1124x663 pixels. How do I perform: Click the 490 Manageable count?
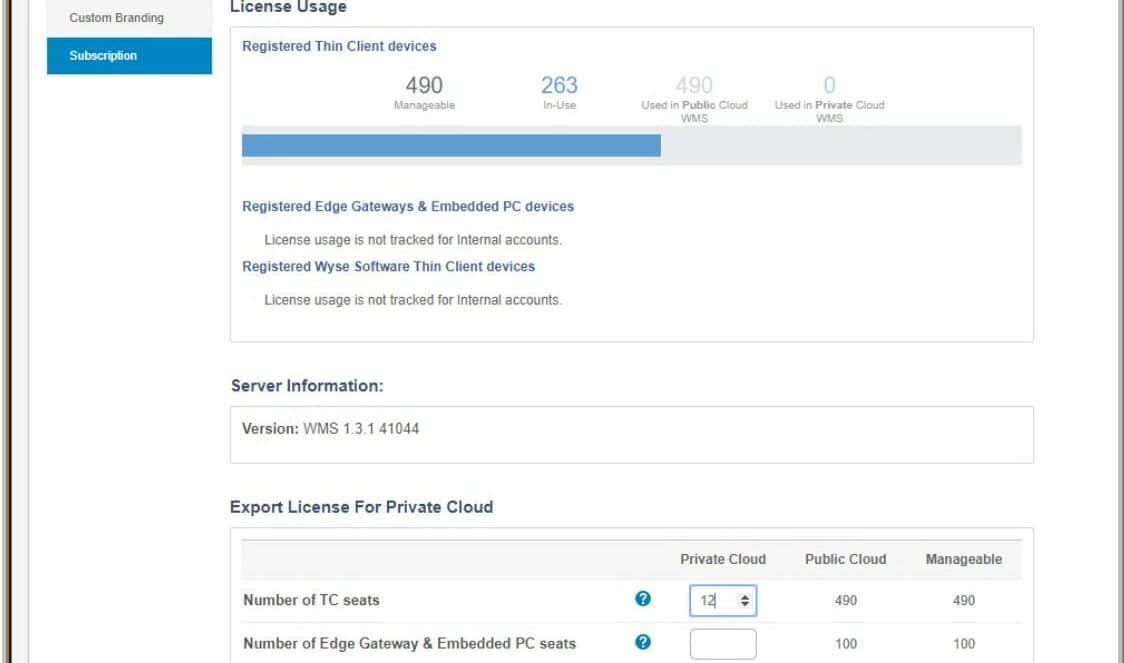tap(424, 85)
